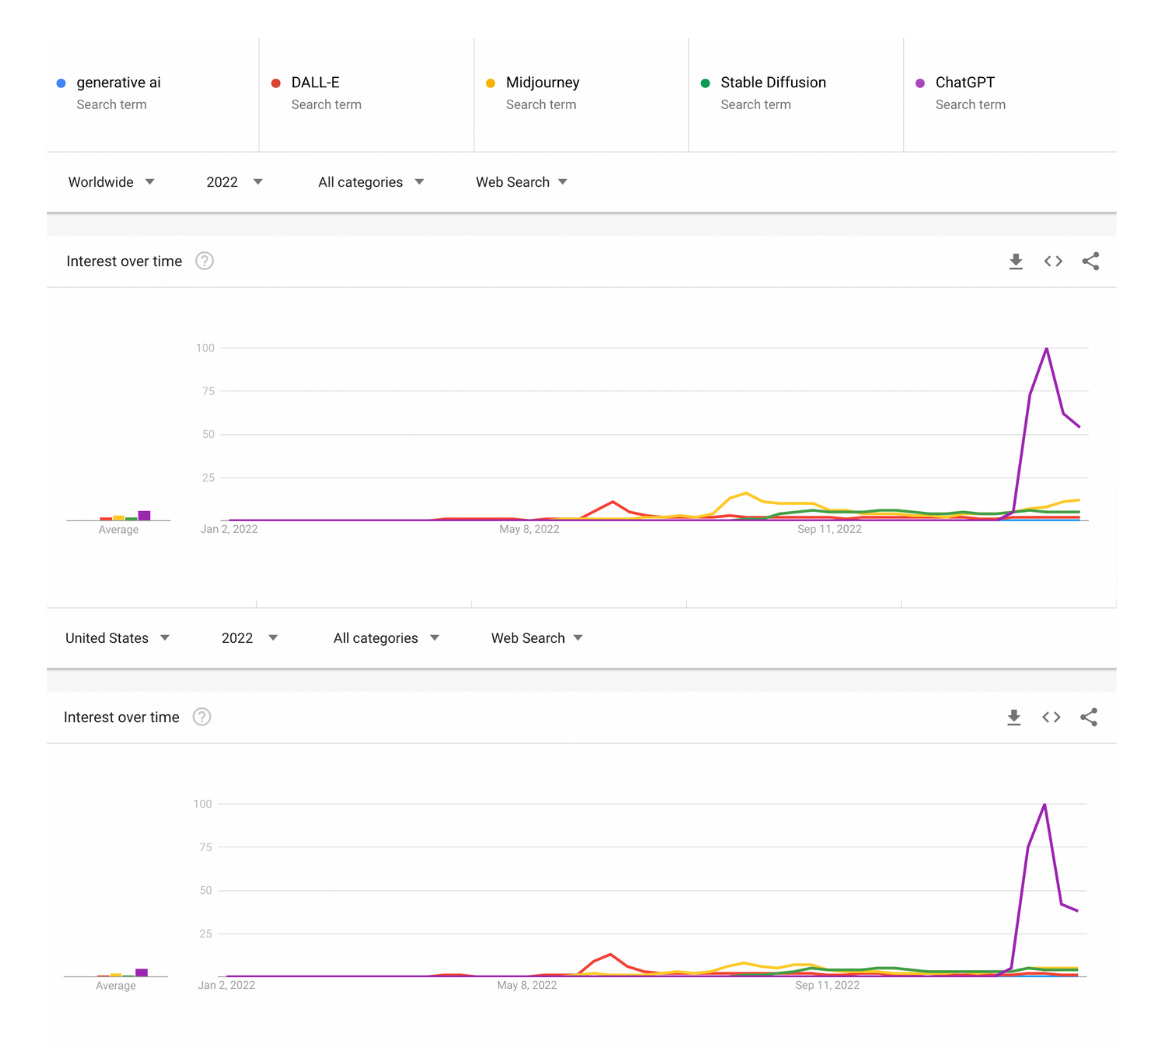Click the blue generative ai color dot
This screenshot has width=1164, height=1047.
[x=62, y=83]
